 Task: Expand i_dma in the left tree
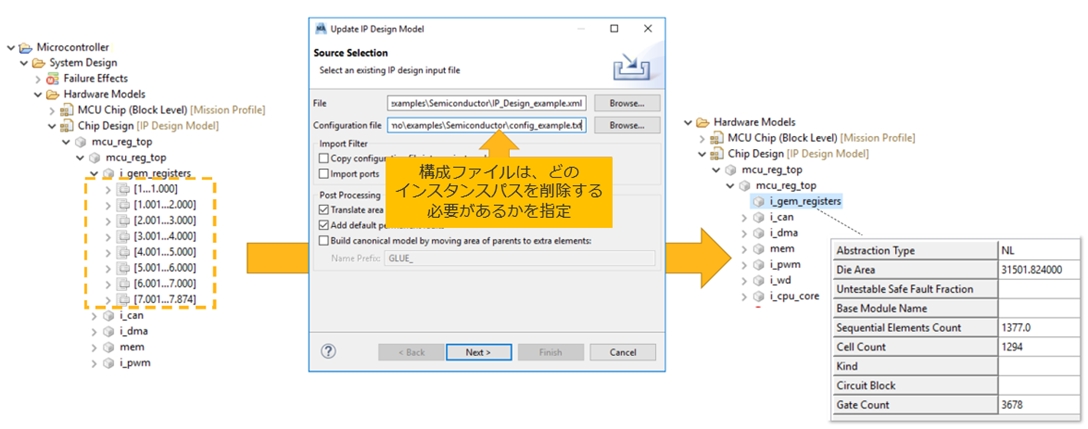94,331
